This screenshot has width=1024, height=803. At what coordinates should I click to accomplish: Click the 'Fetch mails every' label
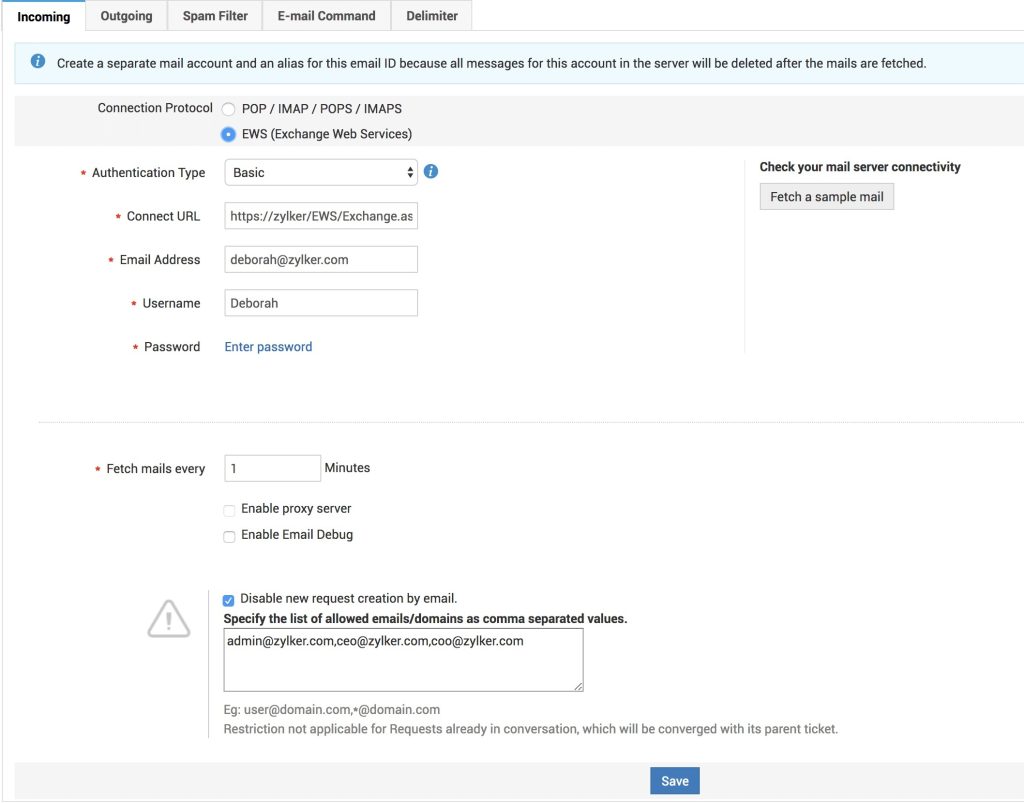pos(155,469)
